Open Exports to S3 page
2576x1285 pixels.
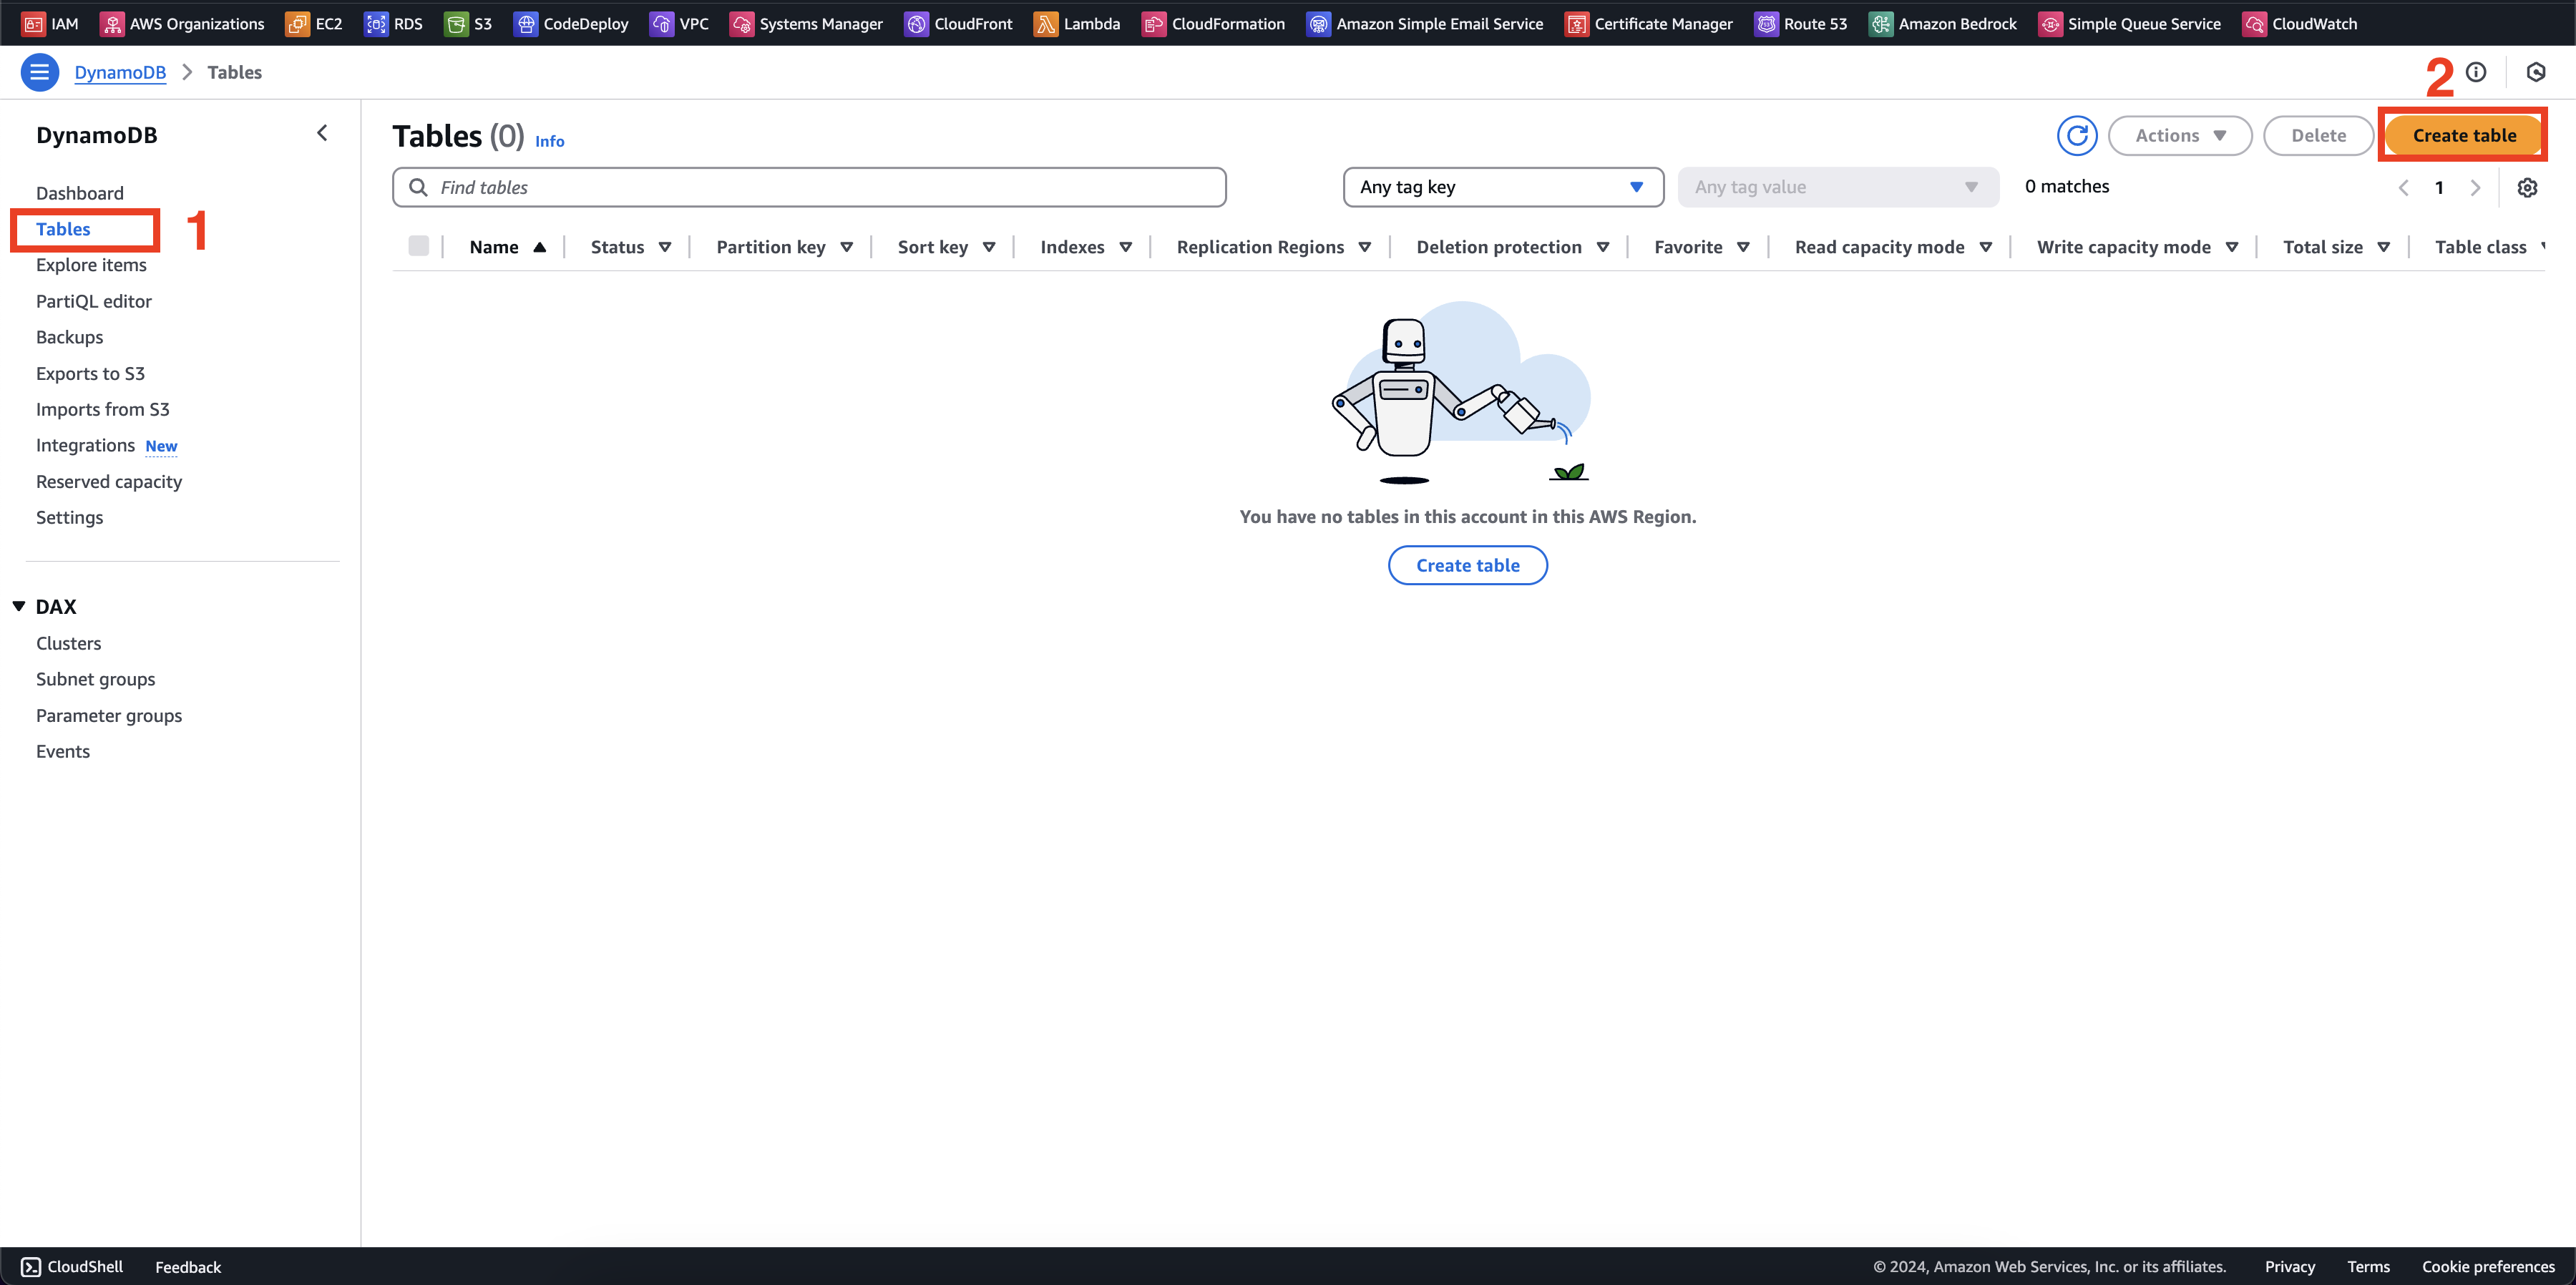[x=90, y=373]
